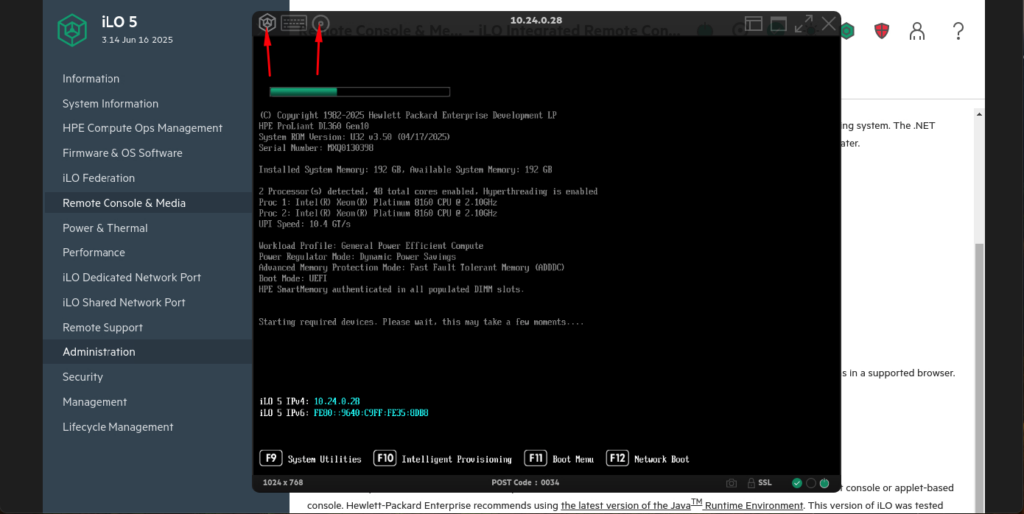Go to Firmware & OS Software
The width and height of the screenshot is (1024, 514).
click(x=122, y=153)
